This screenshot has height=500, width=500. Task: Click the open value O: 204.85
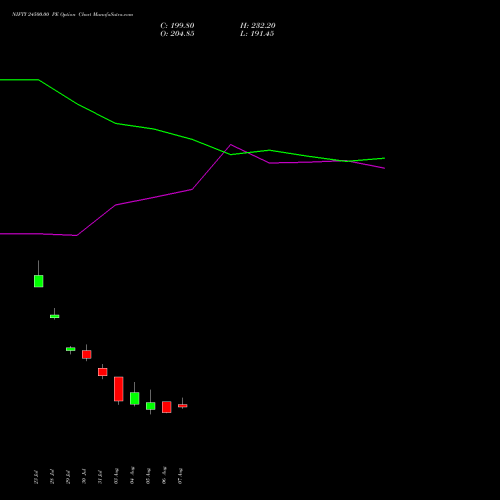click(177, 34)
